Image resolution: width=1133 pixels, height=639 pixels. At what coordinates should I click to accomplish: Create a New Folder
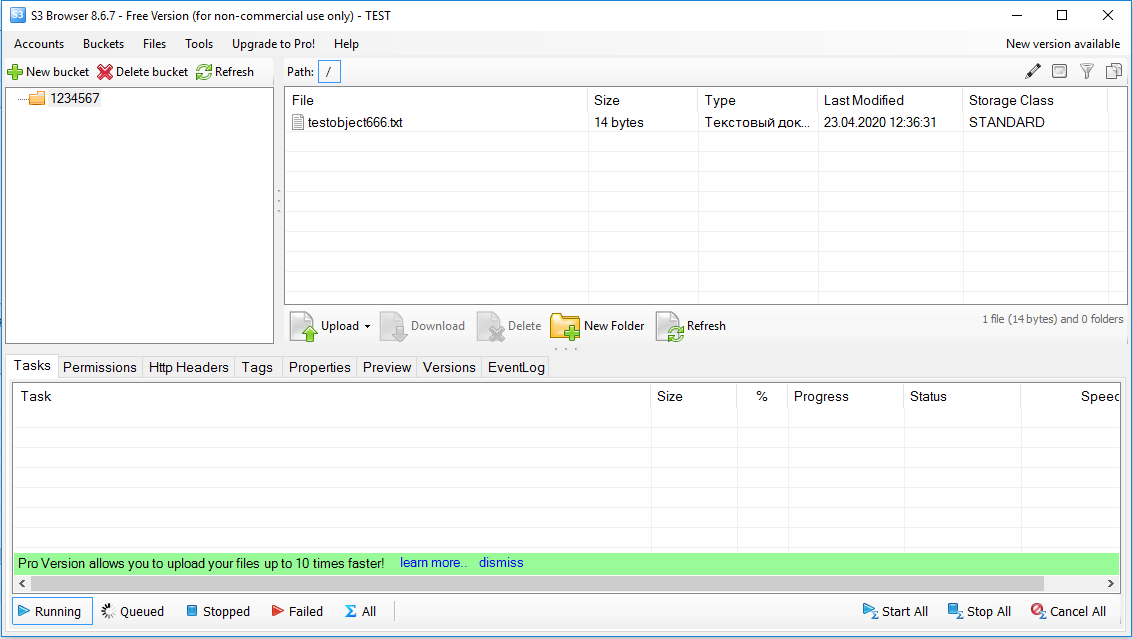coord(597,326)
